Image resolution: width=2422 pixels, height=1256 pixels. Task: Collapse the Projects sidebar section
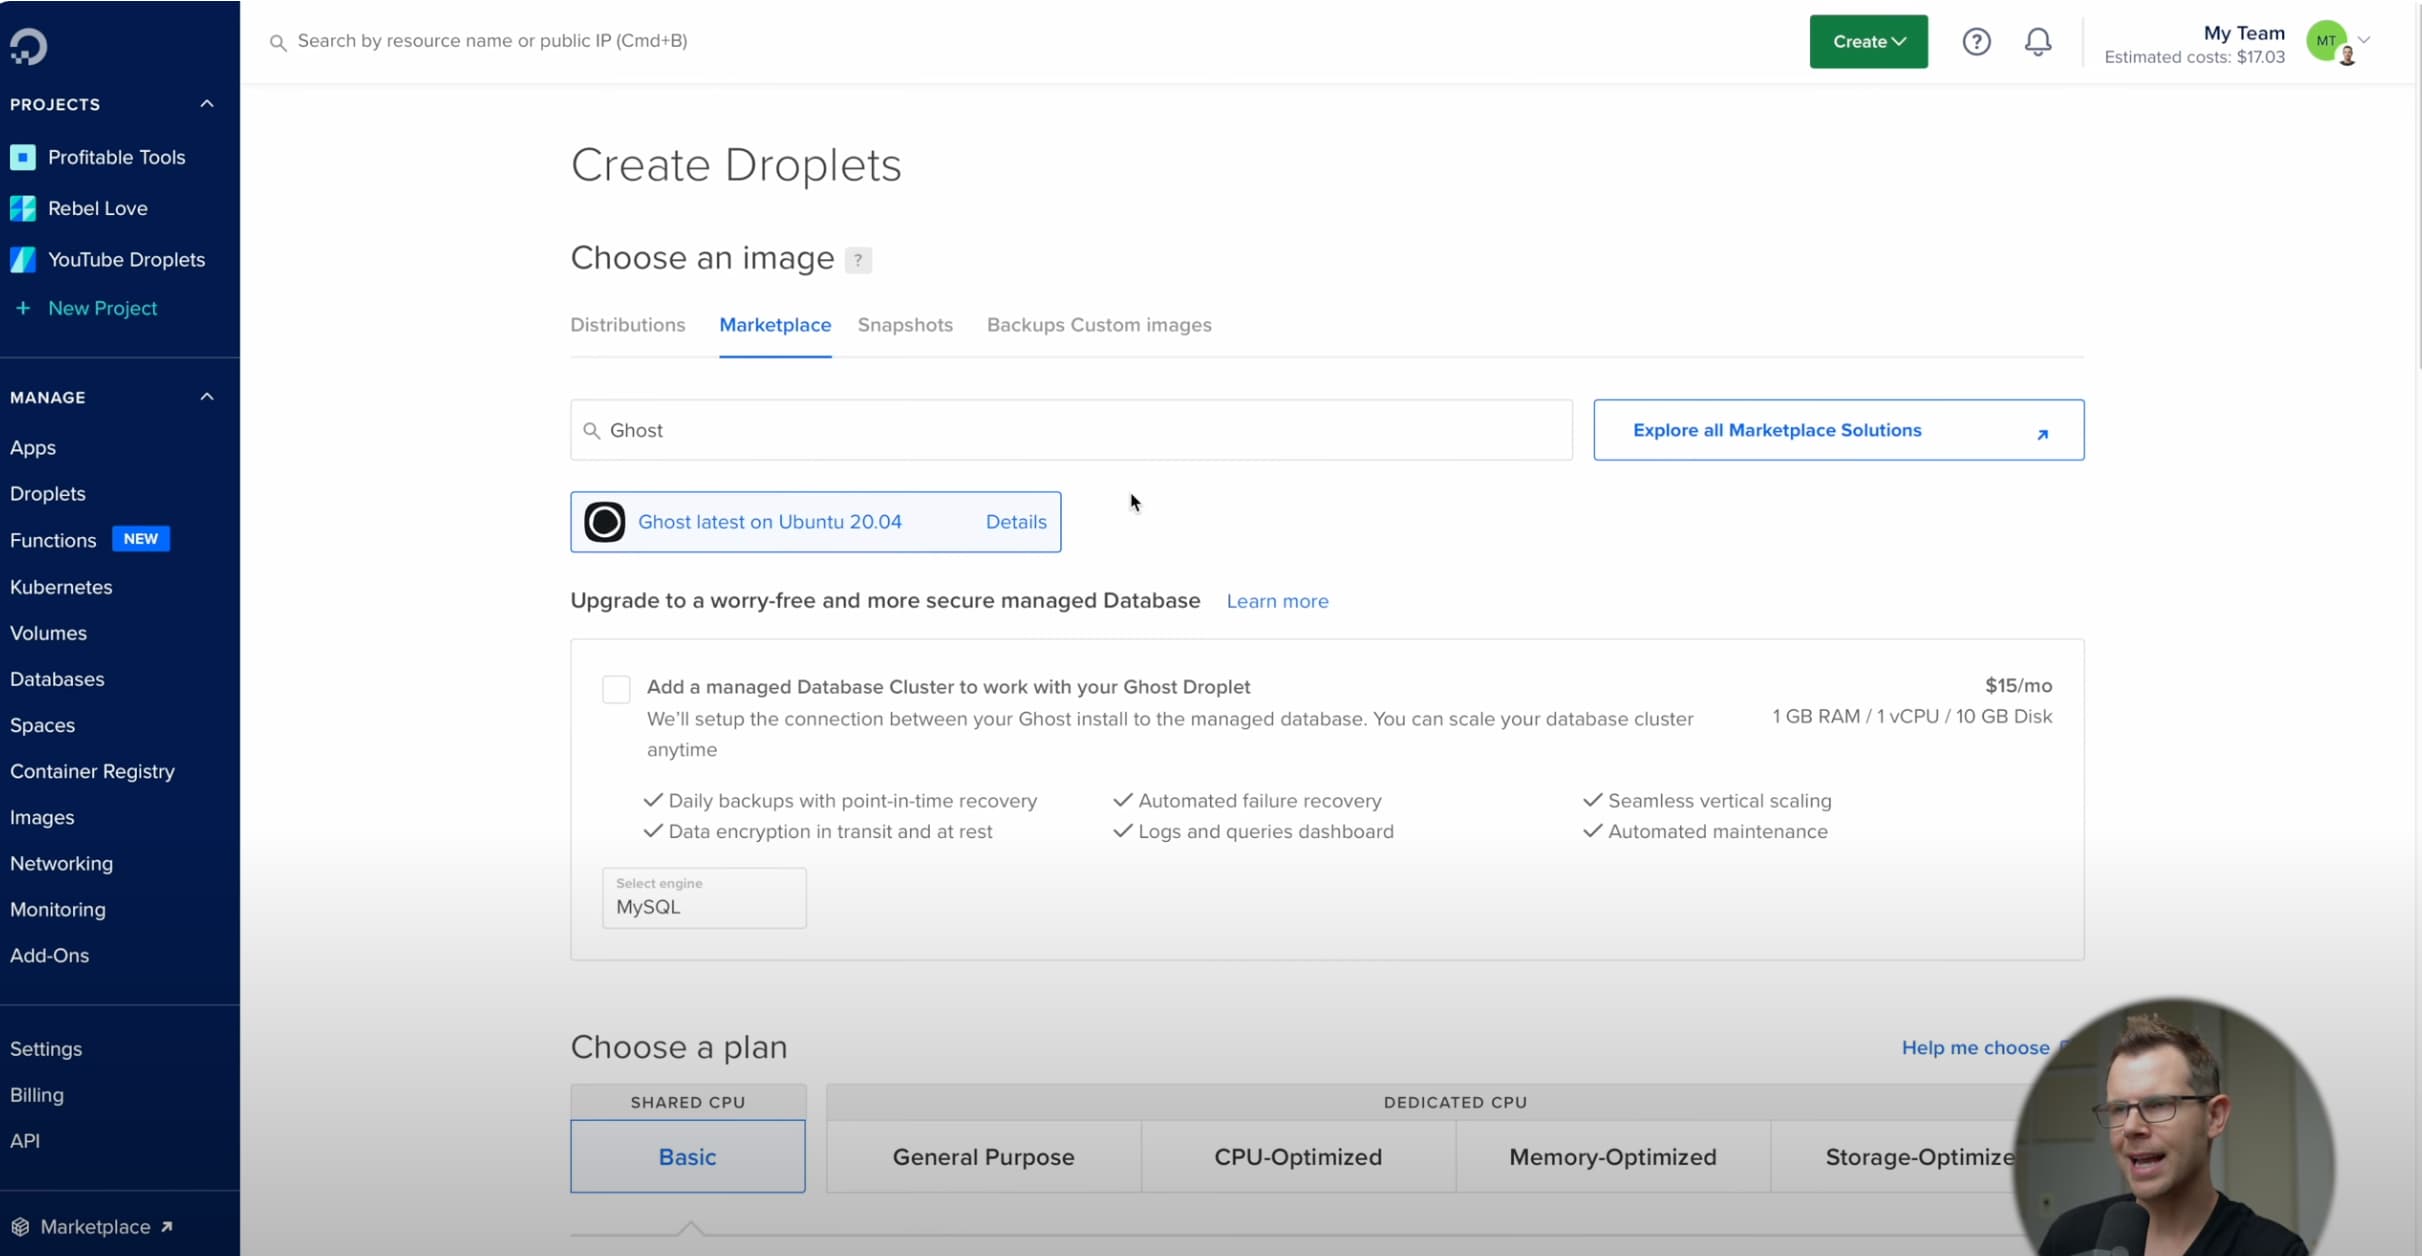207,104
